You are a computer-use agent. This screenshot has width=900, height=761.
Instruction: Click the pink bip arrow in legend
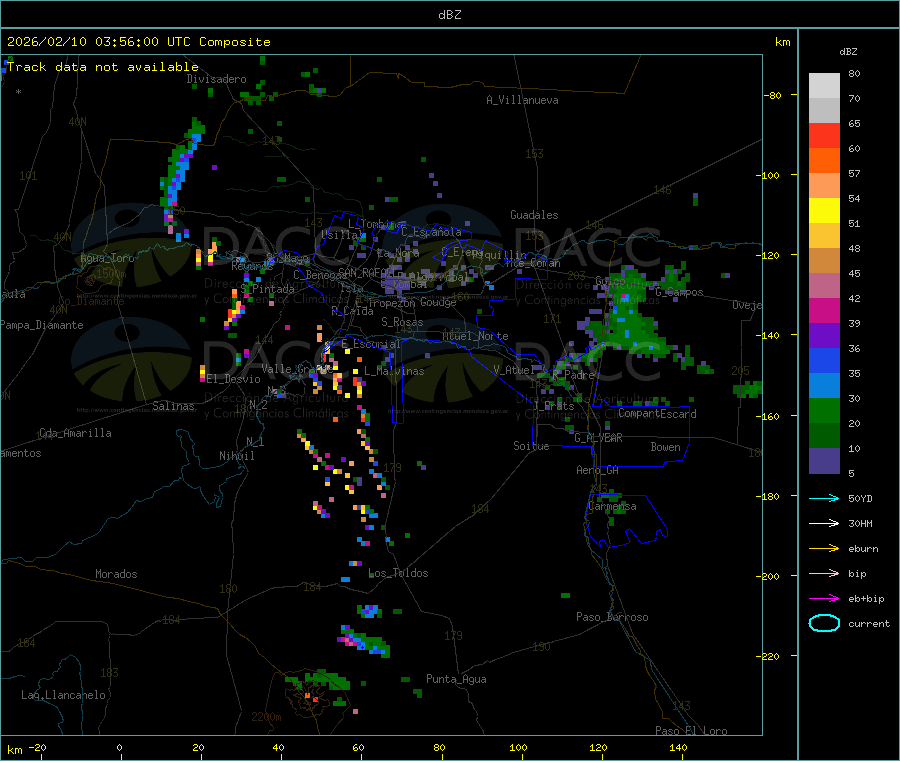point(824,573)
